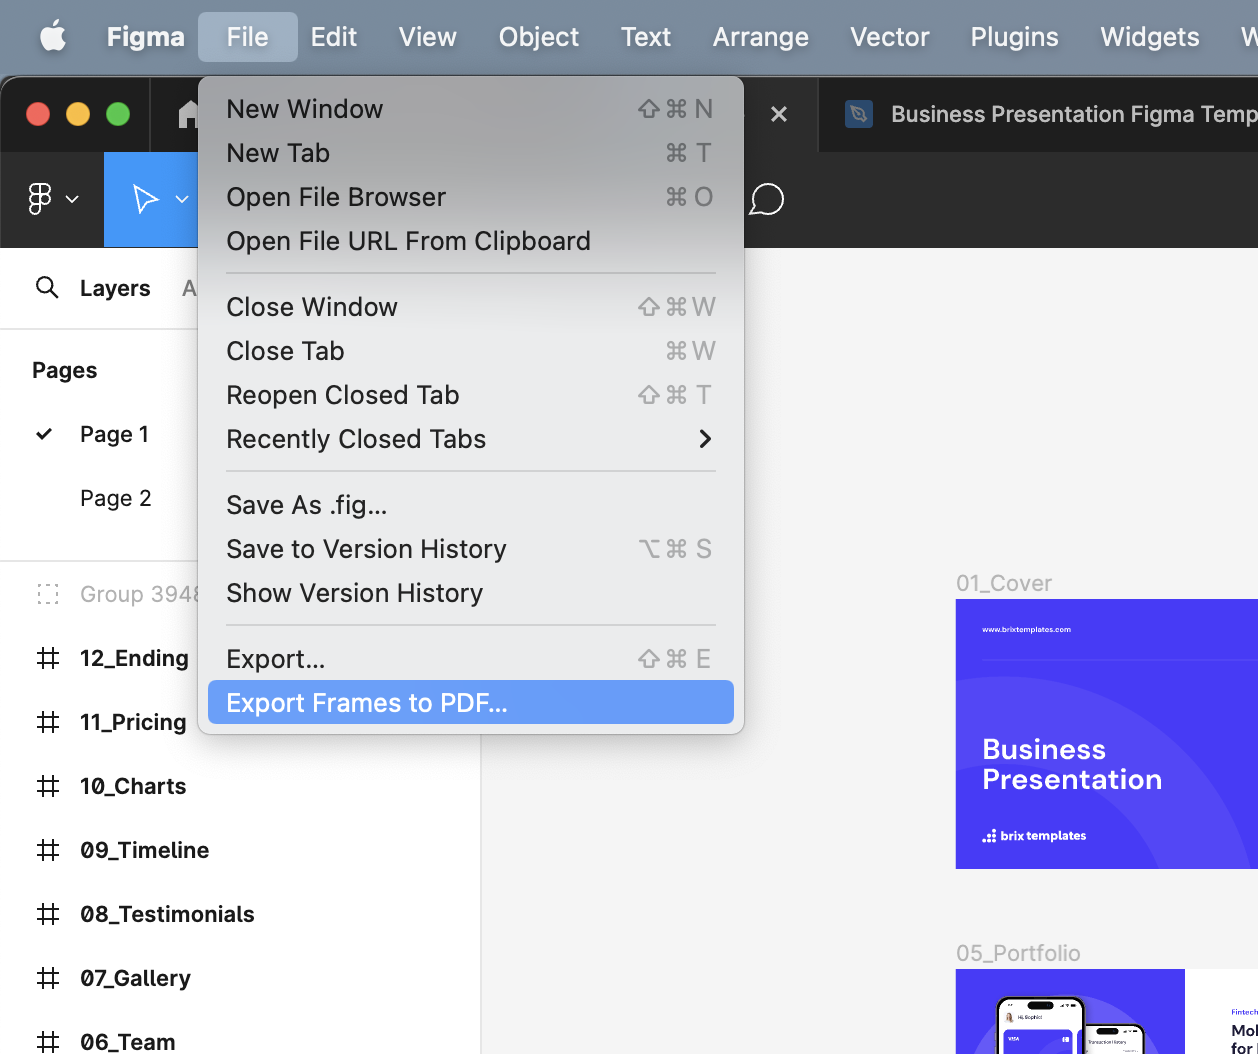
Task: Search layers with magnifier icon
Action: (x=47, y=288)
